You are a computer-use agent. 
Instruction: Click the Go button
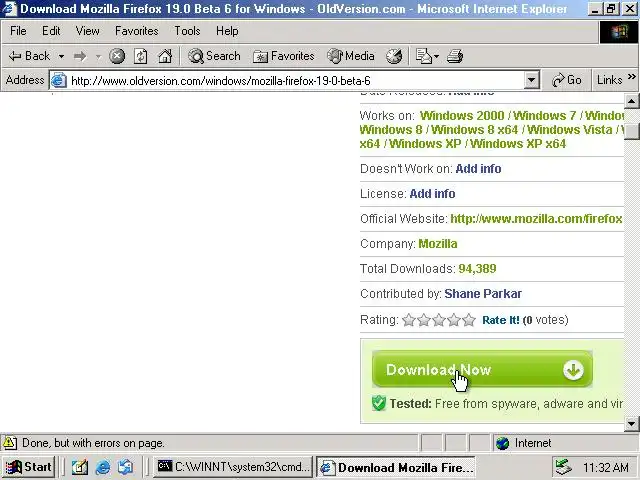[567, 80]
